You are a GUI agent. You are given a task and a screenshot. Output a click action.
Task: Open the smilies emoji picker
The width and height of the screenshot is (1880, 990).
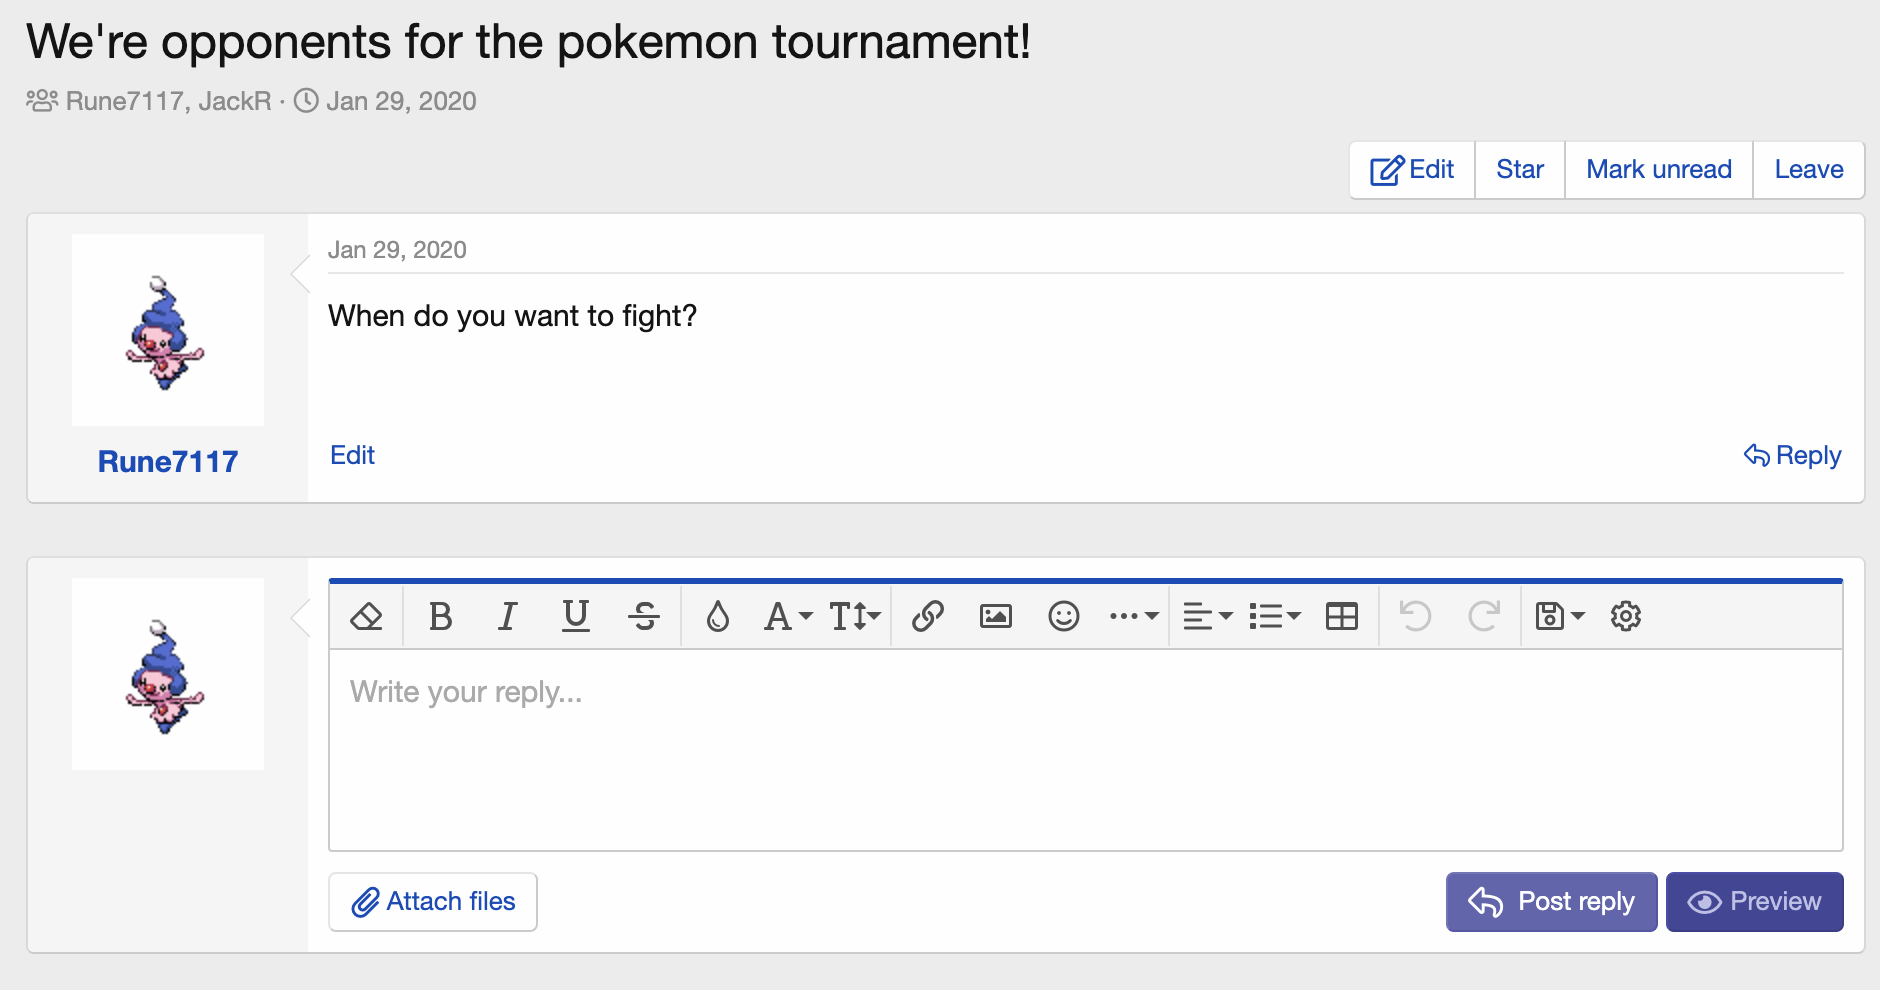coord(1063,616)
